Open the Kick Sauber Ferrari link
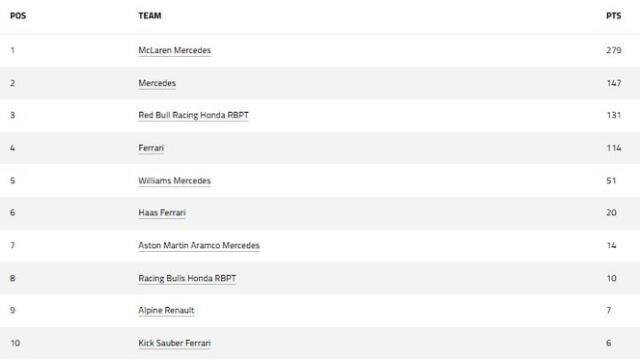Image resolution: width=640 pixels, height=361 pixels. coord(175,343)
